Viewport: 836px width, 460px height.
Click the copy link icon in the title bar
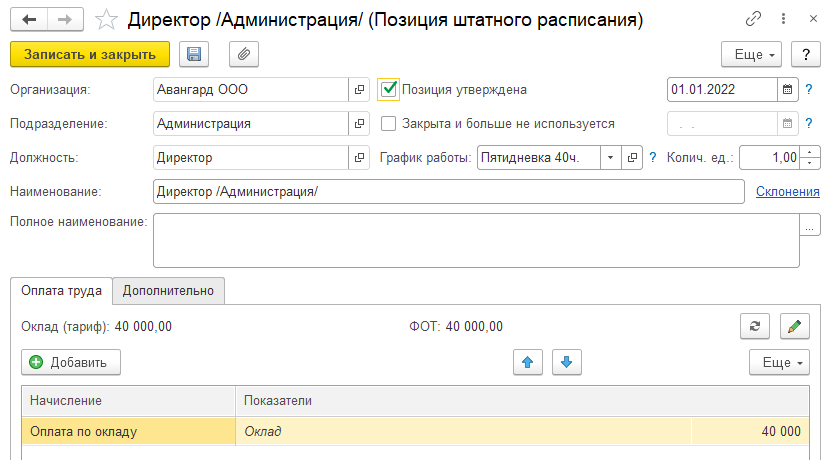point(753,19)
